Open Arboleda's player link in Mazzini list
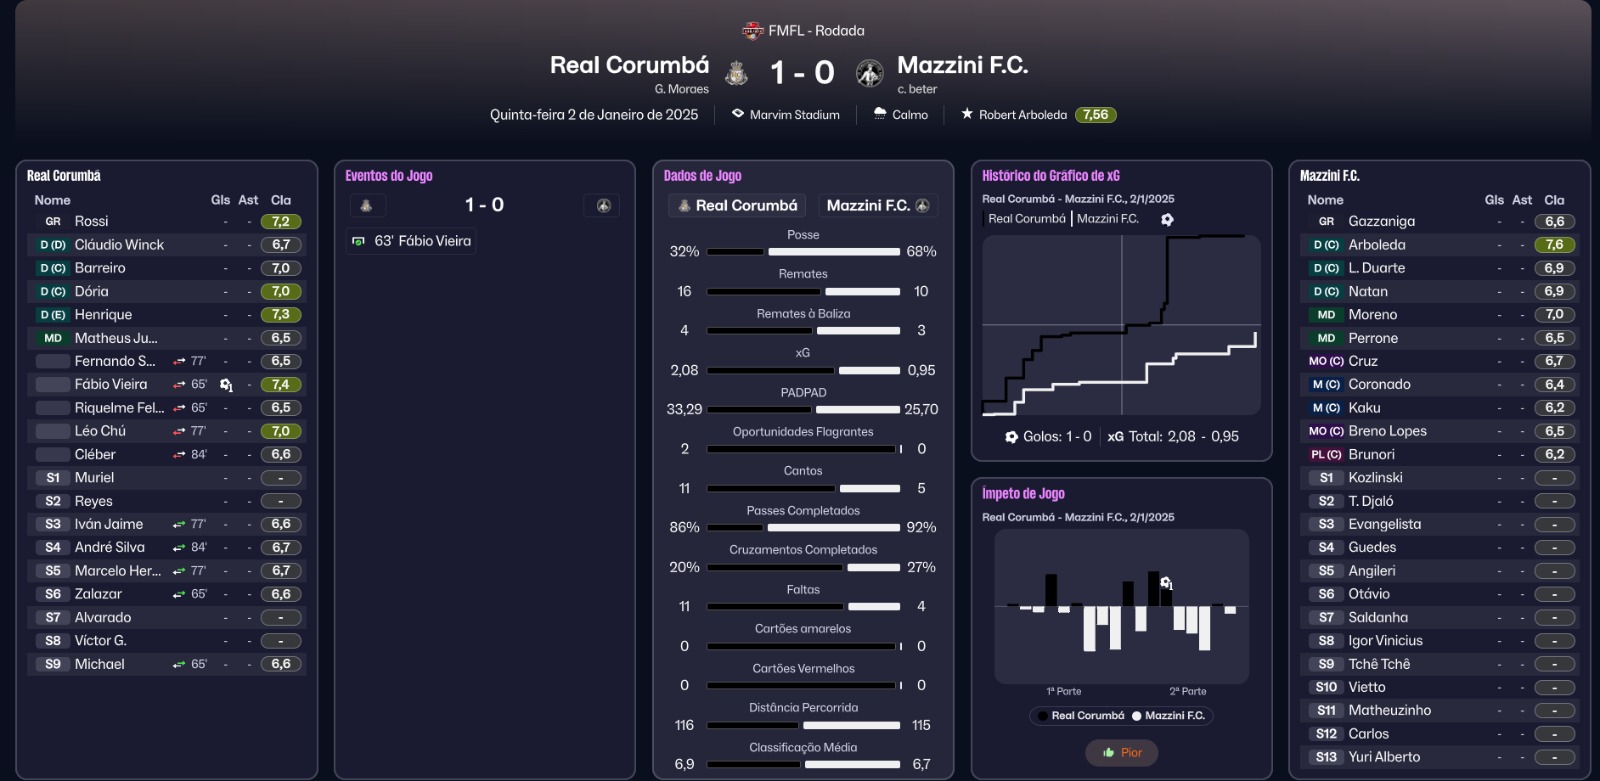The width and height of the screenshot is (1600, 781). click(1376, 245)
